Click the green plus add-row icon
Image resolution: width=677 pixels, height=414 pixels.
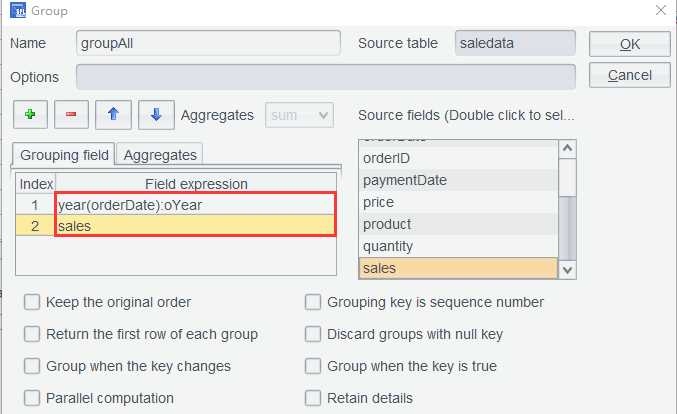click(30, 115)
